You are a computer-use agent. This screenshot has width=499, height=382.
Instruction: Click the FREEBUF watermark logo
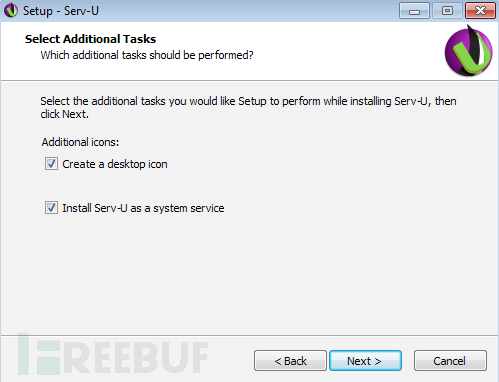pyautogui.click(x=113, y=354)
